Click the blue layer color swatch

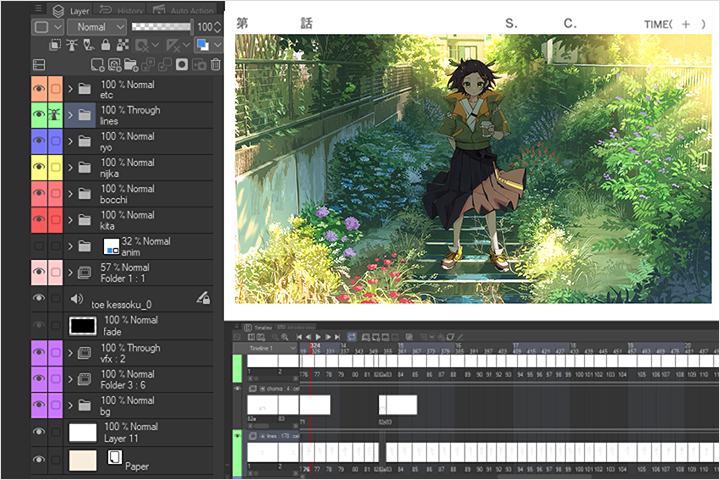[x=202, y=45]
